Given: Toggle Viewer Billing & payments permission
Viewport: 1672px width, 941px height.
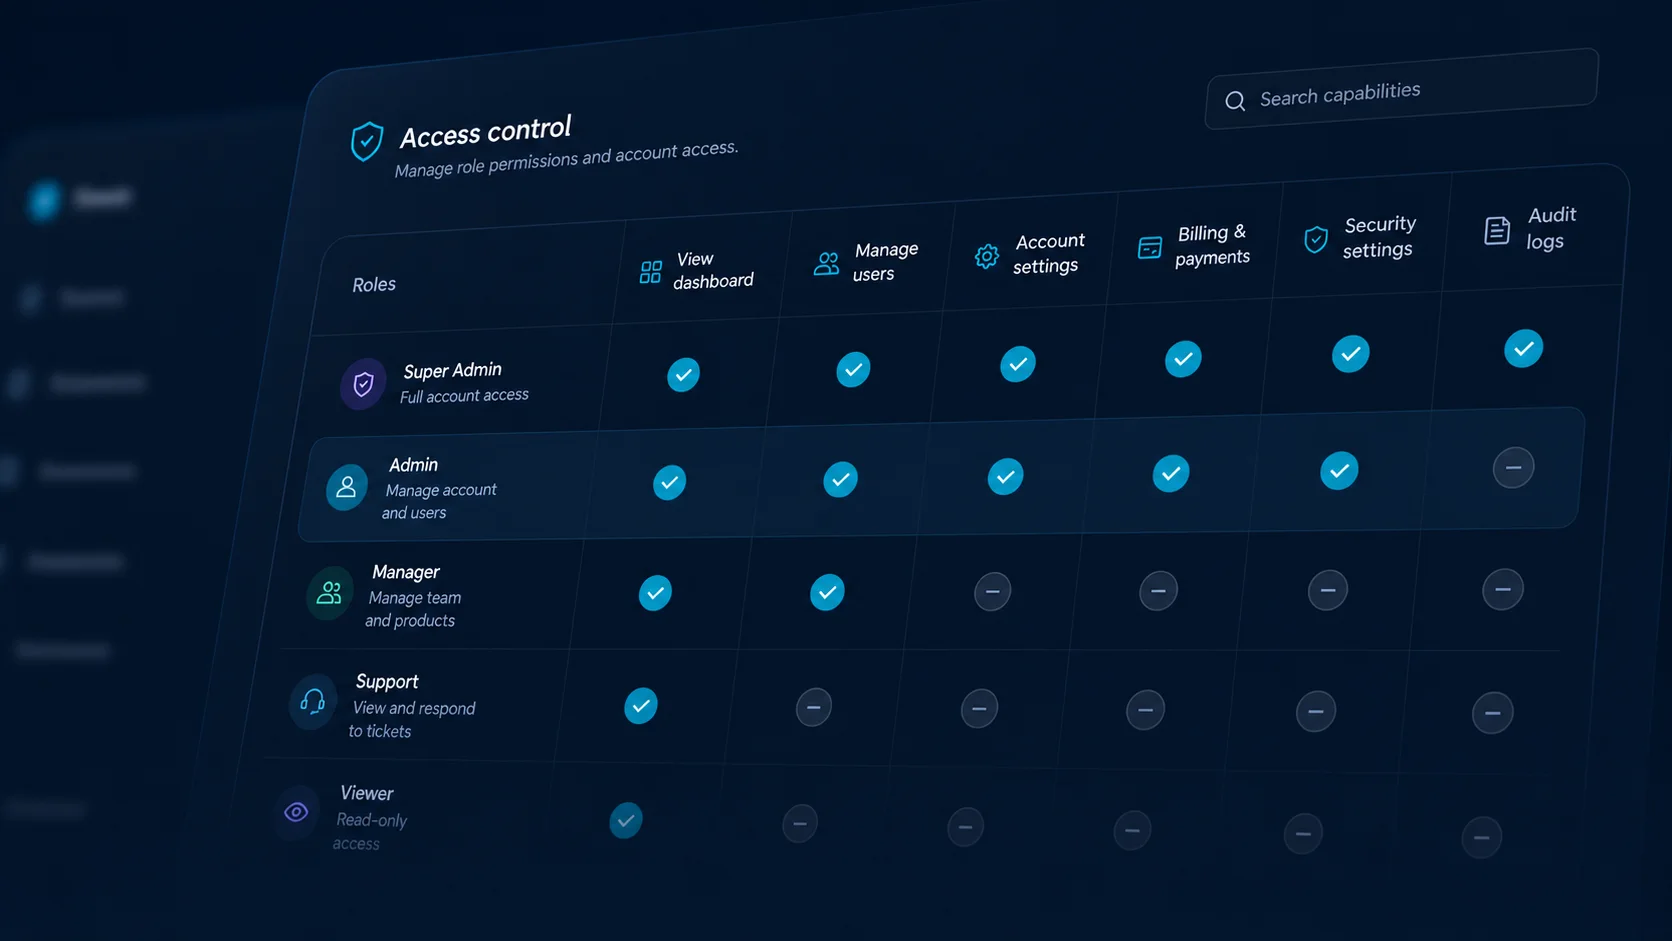Looking at the screenshot, I should [1132, 830].
